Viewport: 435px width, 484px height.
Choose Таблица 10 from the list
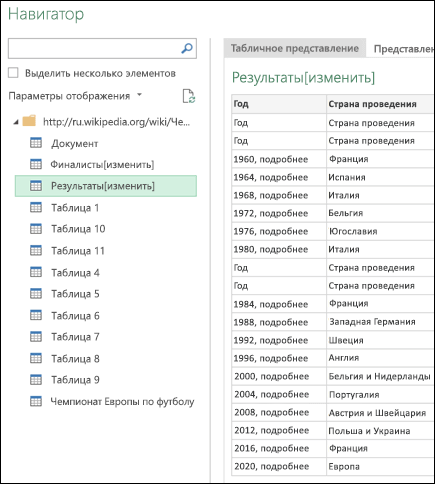[x=78, y=229]
